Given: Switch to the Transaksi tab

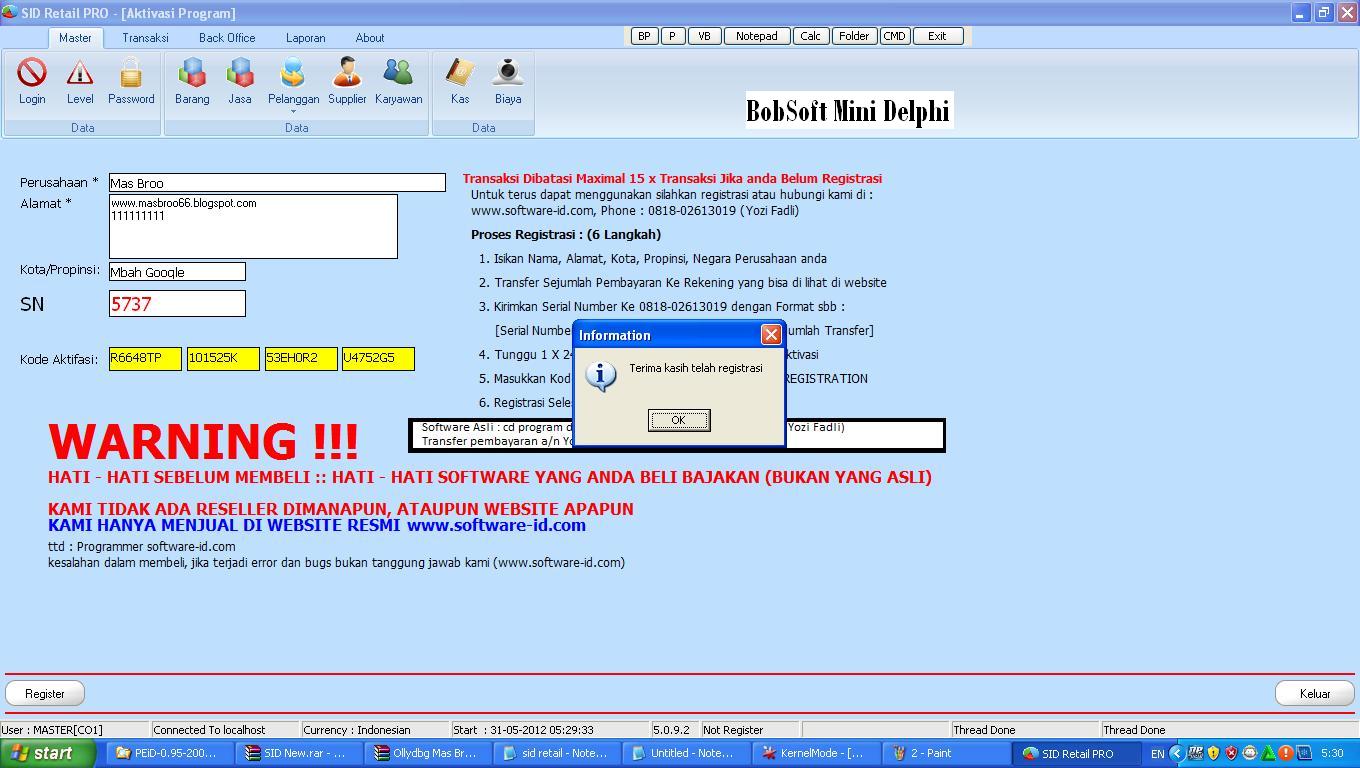Looking at the screenshot, I should click(144, 37).
